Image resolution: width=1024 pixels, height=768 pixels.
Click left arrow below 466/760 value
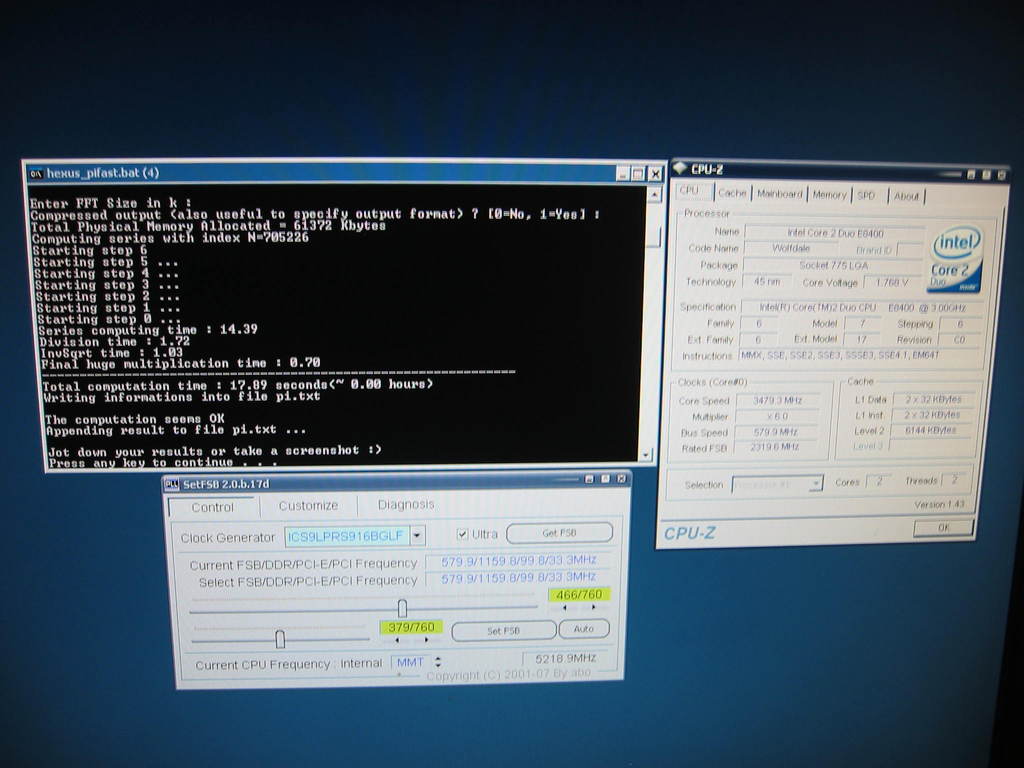pyautogui.click(x=564, y=607)
